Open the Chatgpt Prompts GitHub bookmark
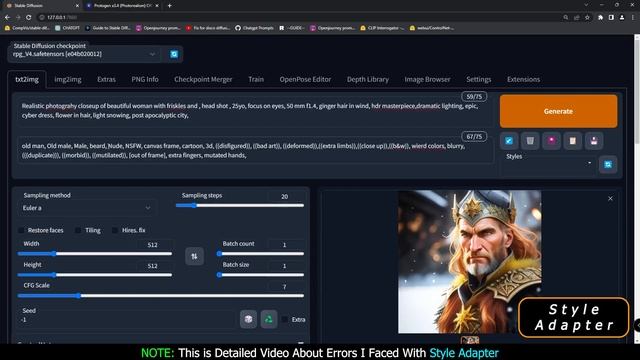 tap(254, 28)
